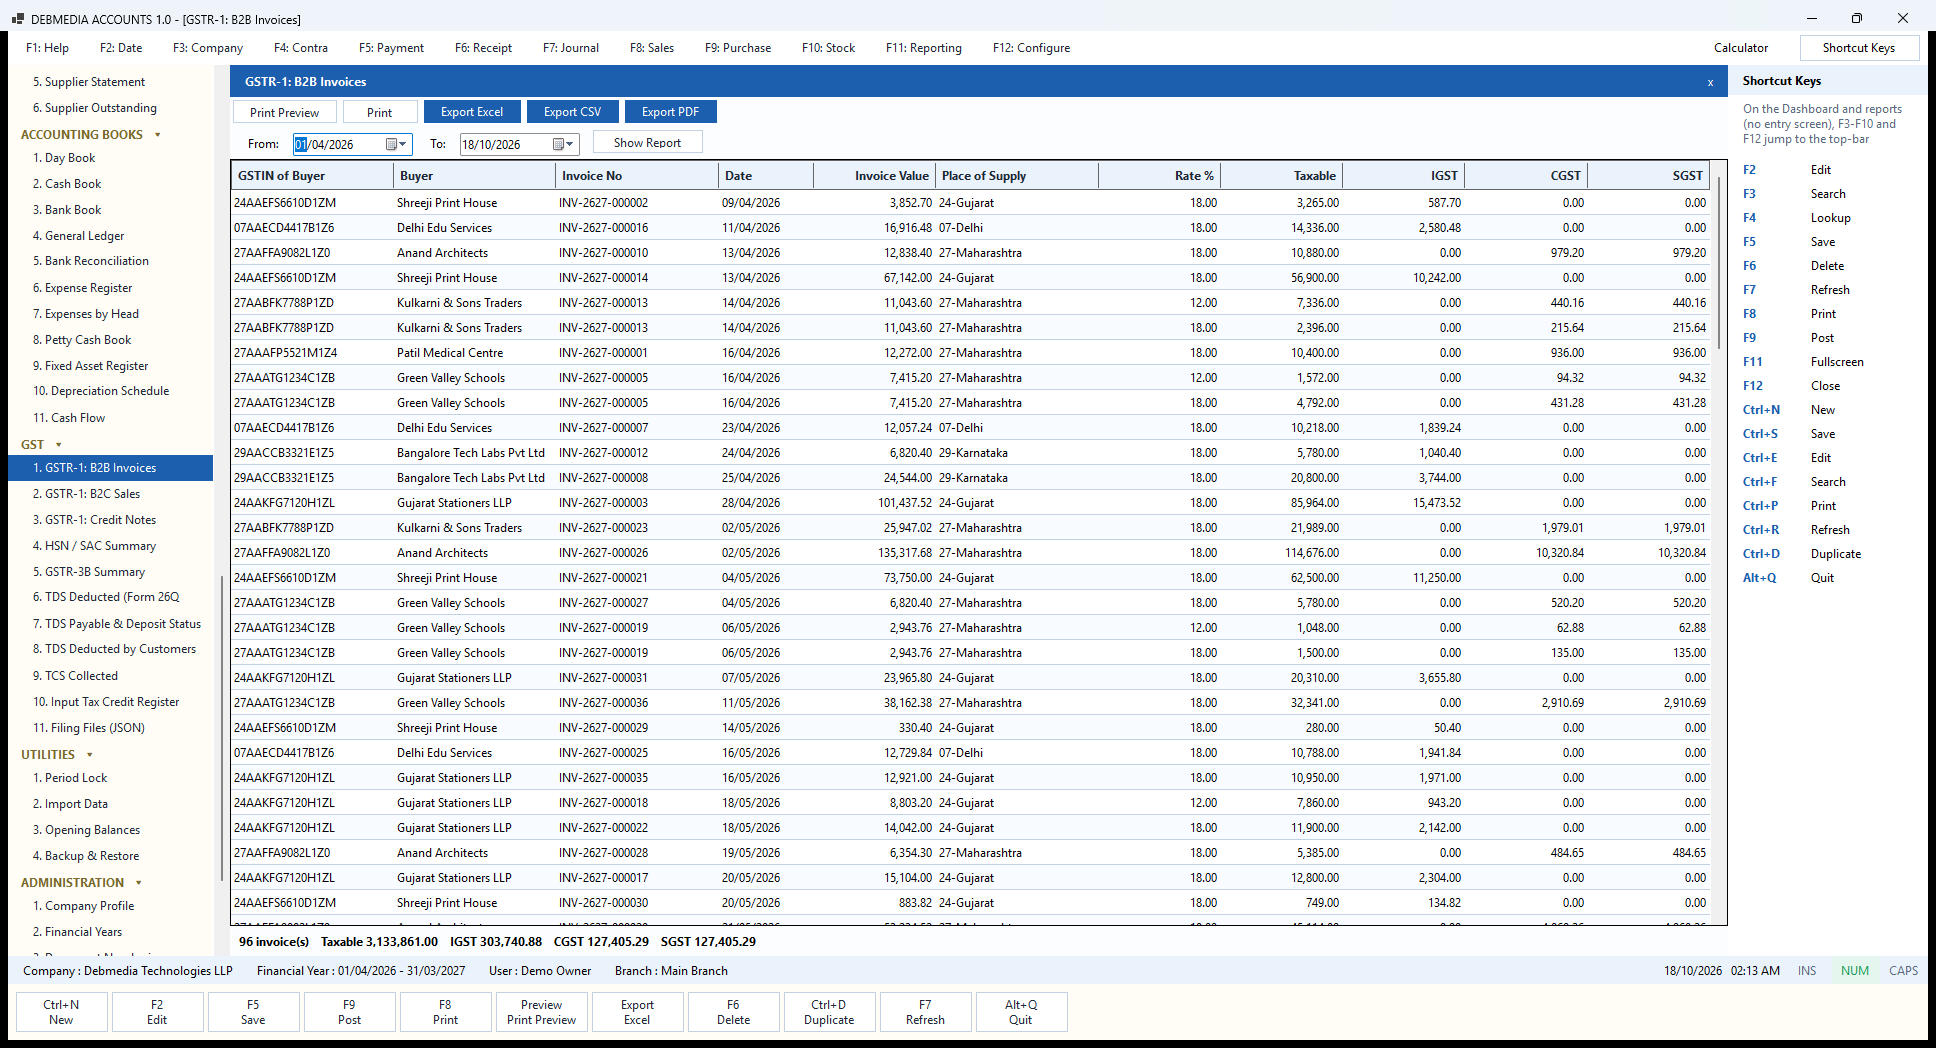Screen dimensions: 1936x1048
Task: Click the Export CSV button
Action: pos(572,112)
